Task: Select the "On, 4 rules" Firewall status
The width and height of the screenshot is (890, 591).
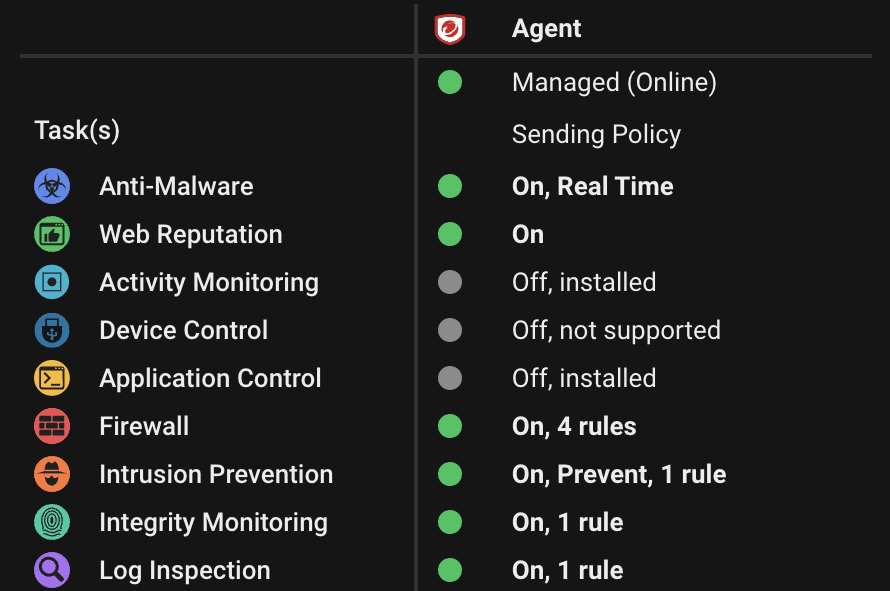Action: 574,426
